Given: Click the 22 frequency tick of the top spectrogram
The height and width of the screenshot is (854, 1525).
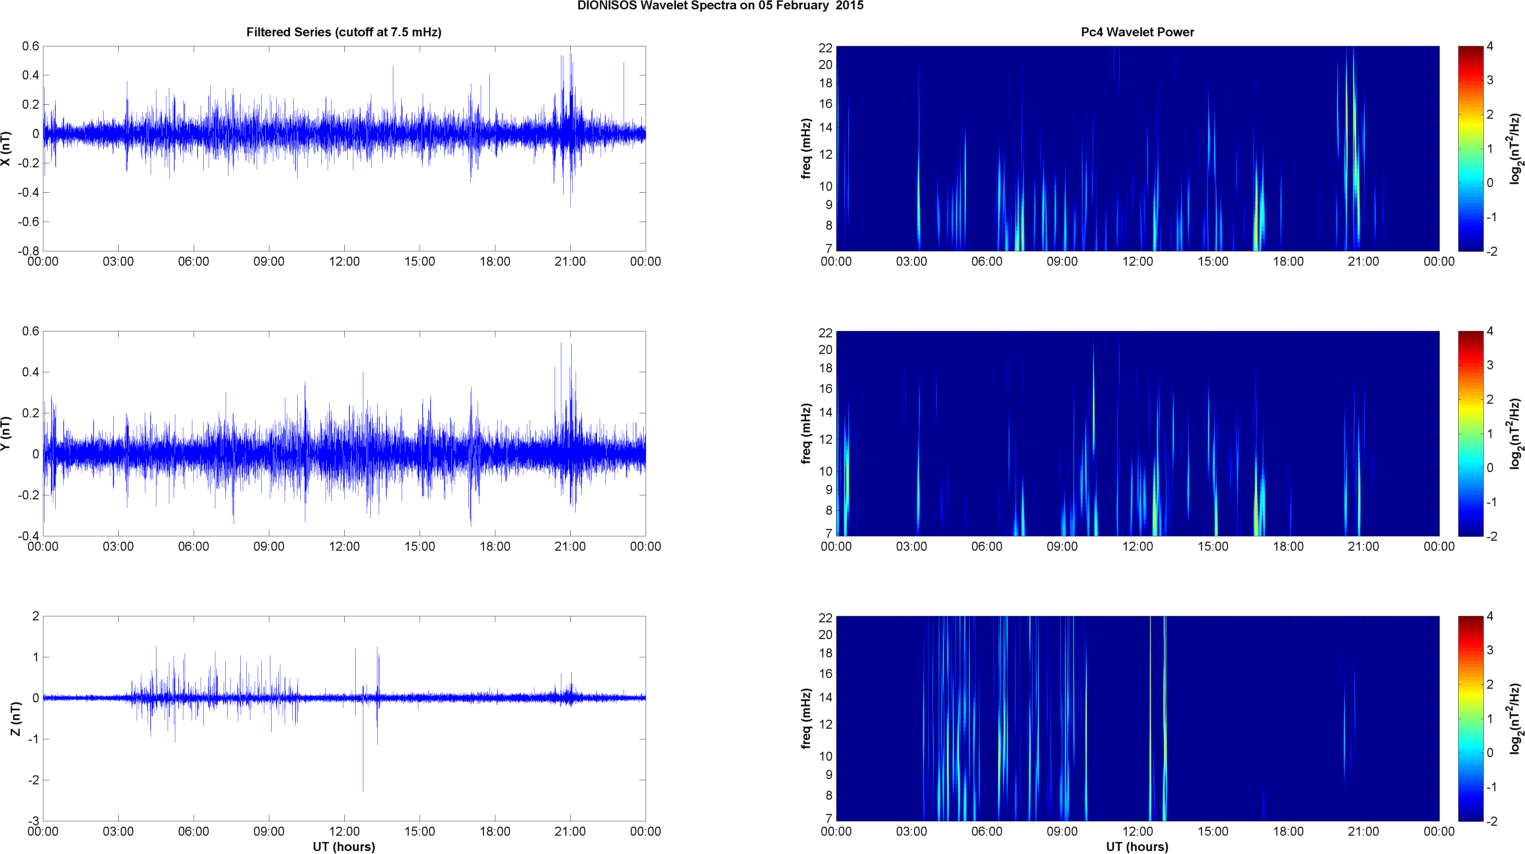Looking at the screenshot, I should 825,48.
